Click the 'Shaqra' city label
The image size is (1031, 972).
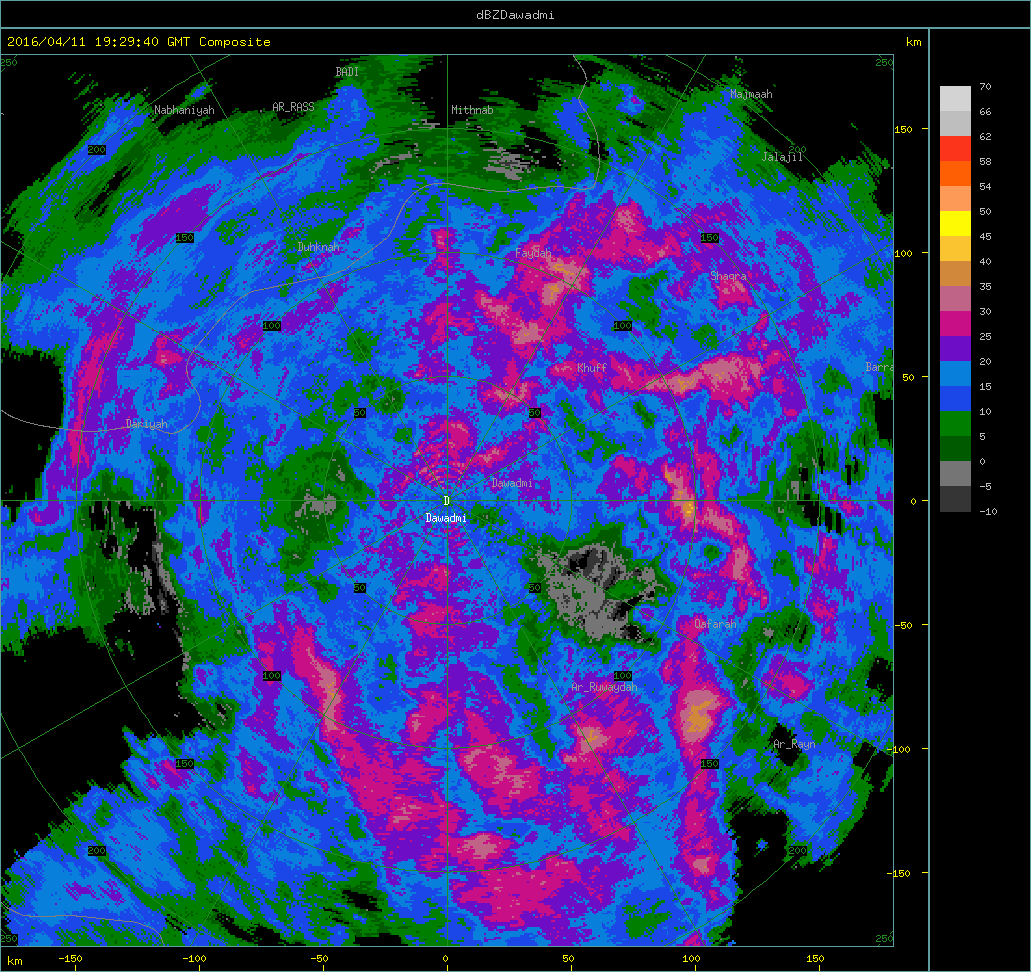(x=729, y=276)
